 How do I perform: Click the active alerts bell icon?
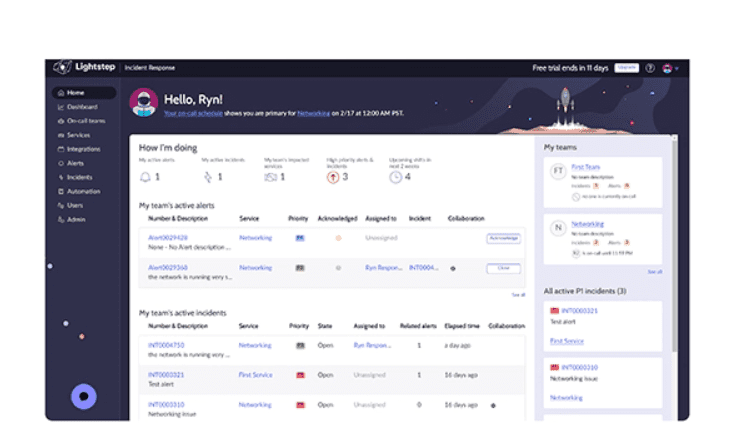point(145,177)
